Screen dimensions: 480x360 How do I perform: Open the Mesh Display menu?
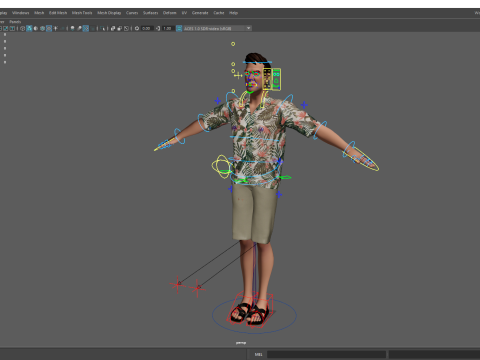click(109, 13)
